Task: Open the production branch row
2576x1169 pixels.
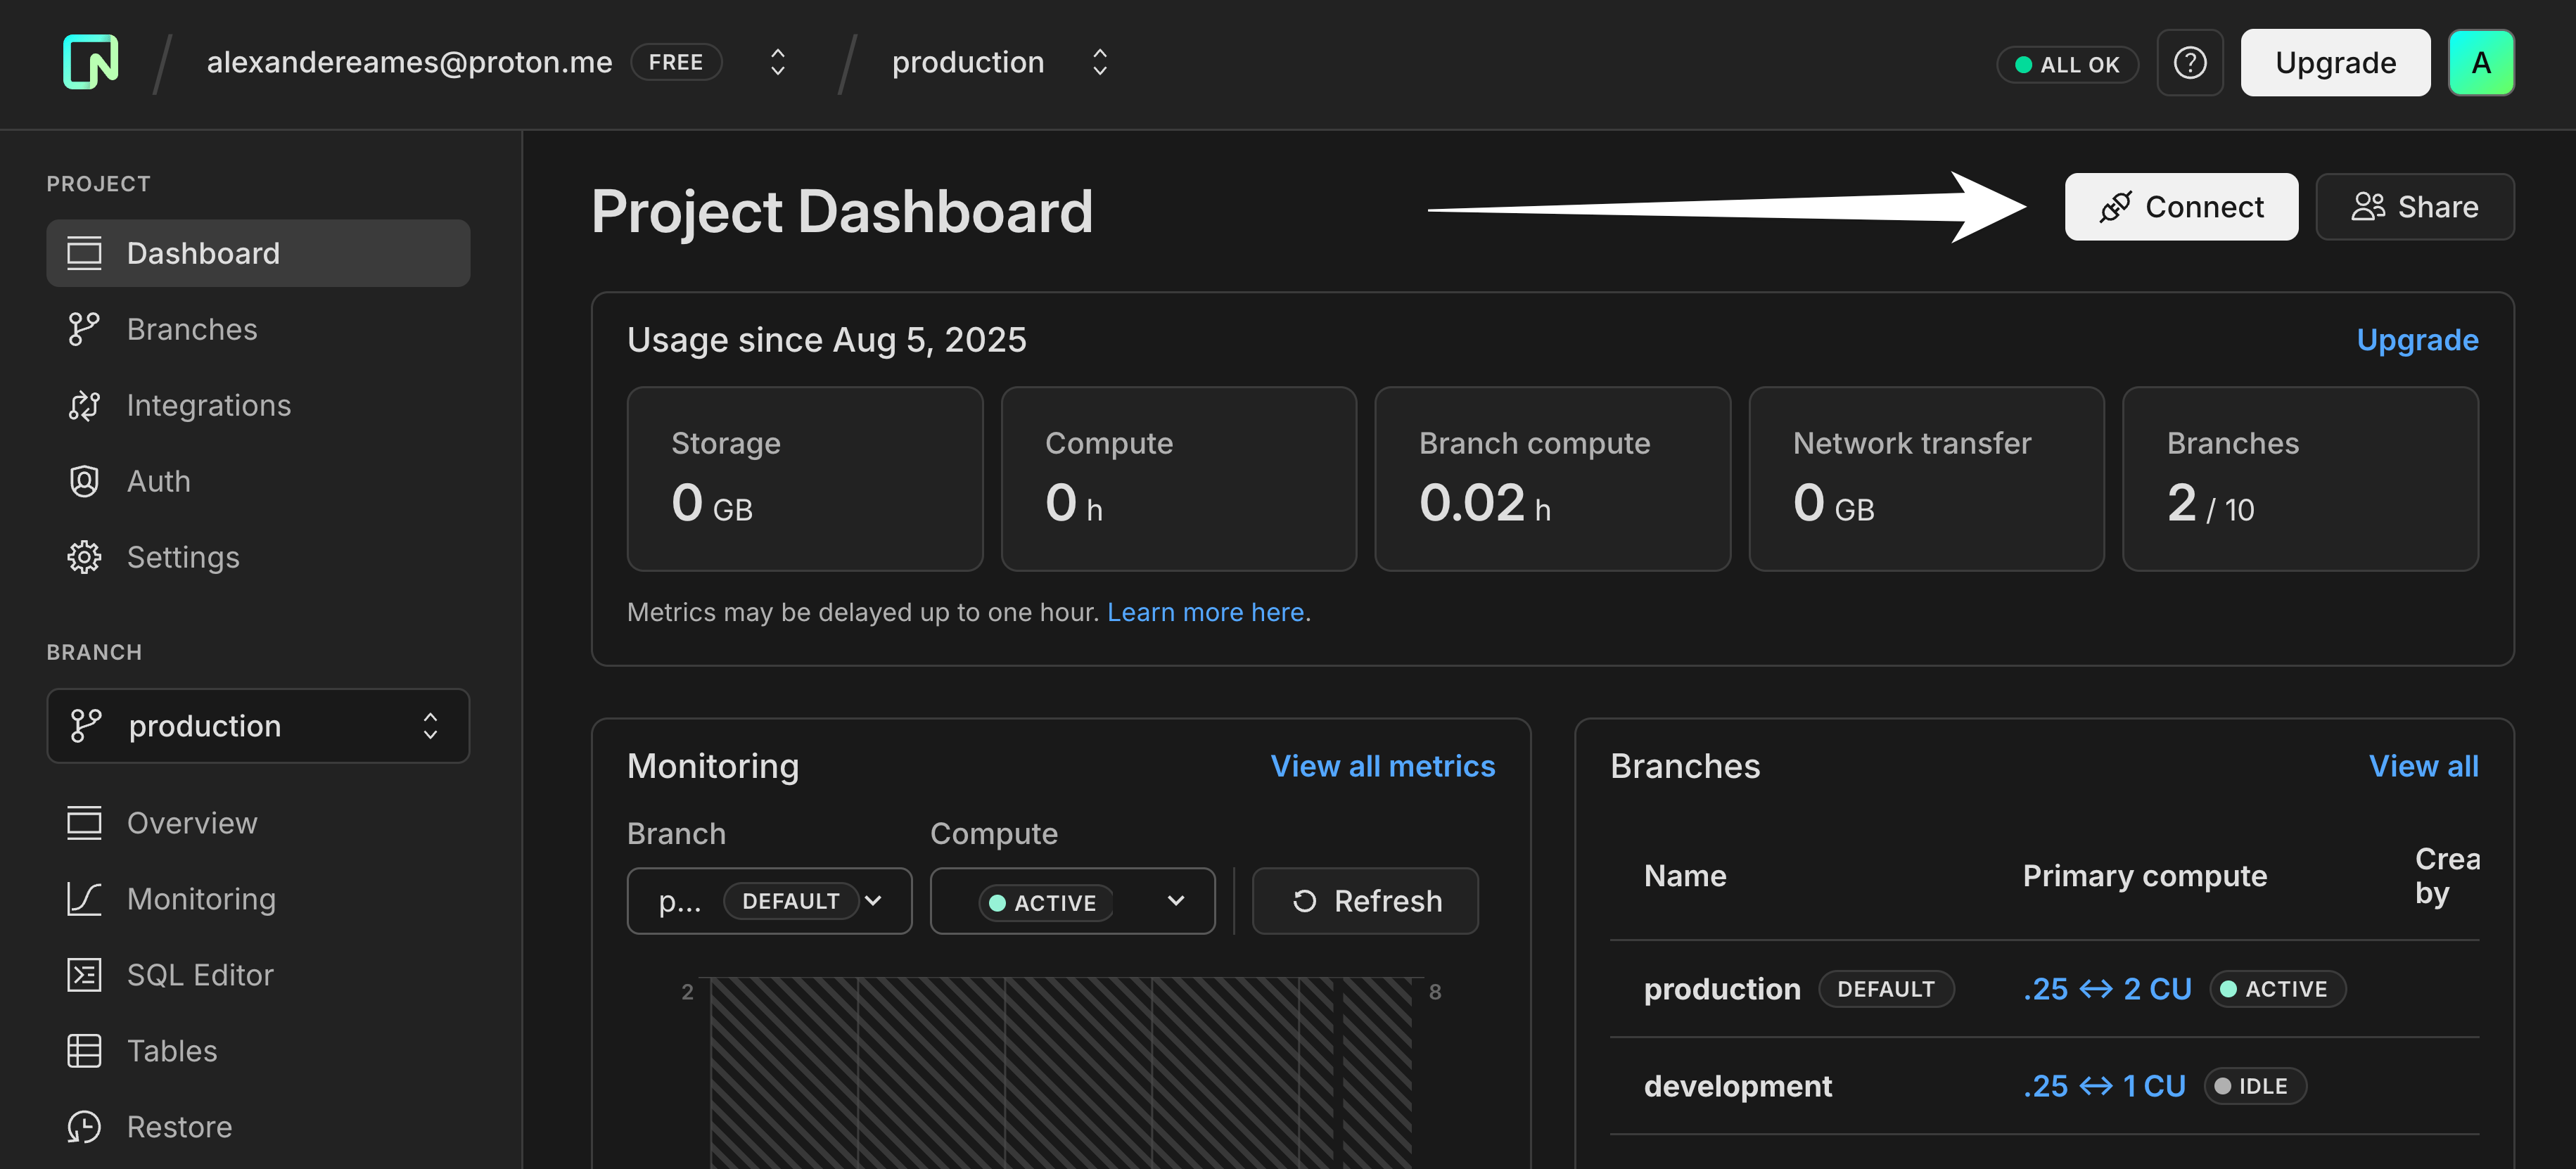Action: click(2044, 989)
